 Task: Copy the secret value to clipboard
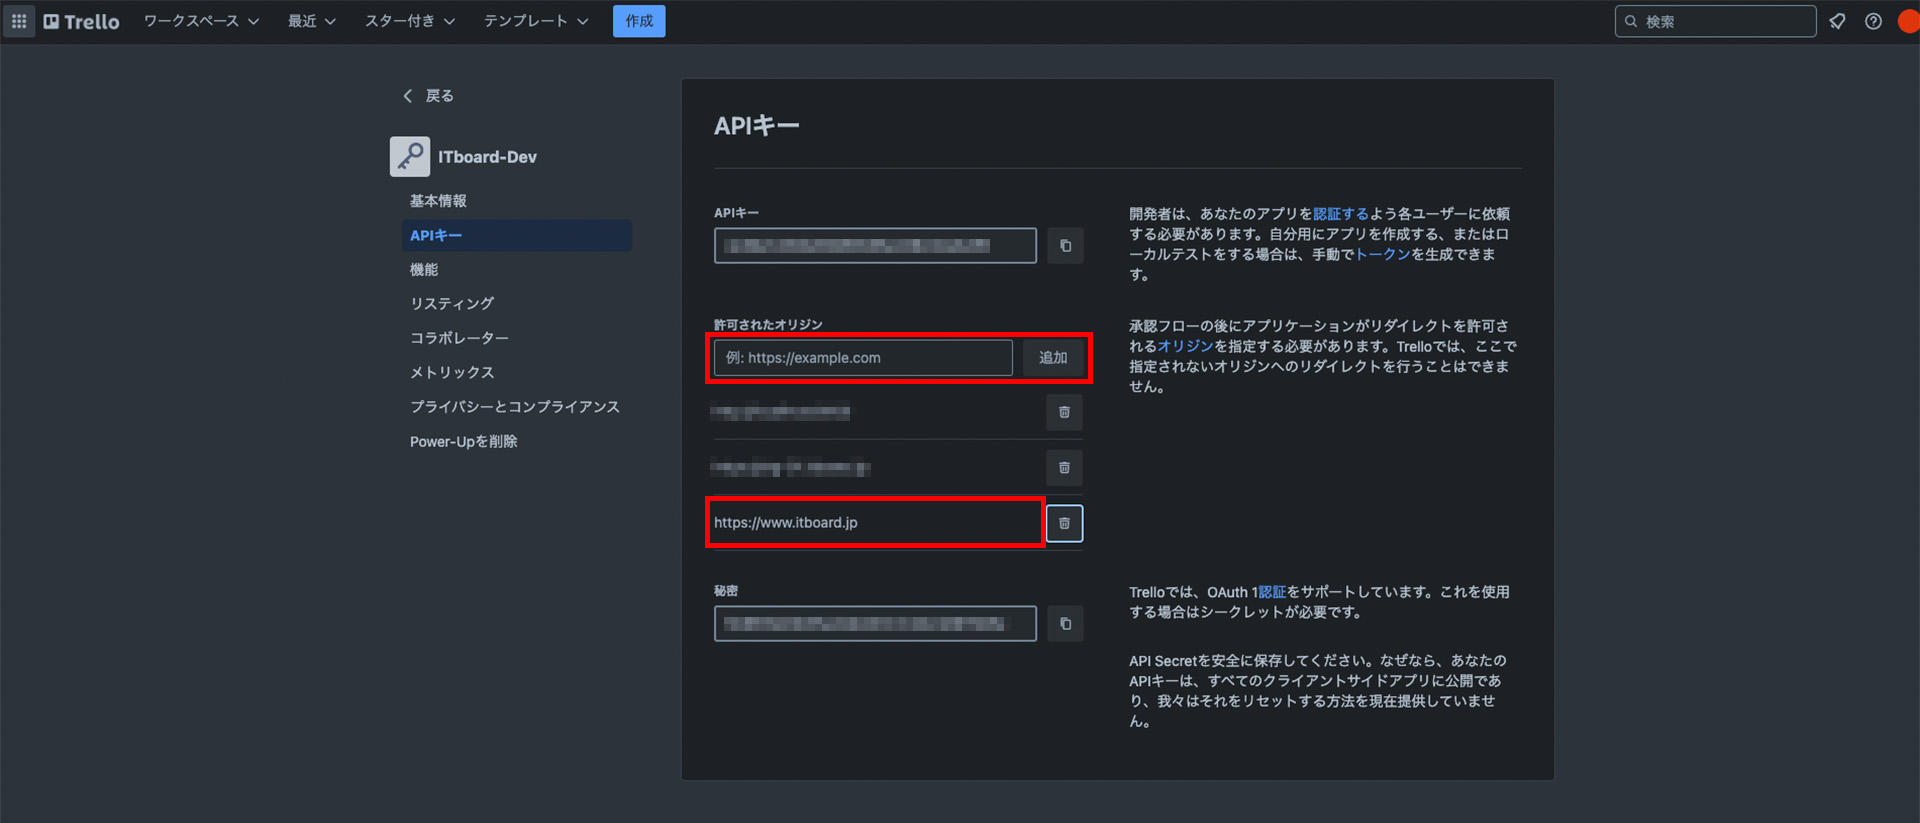1065,624
